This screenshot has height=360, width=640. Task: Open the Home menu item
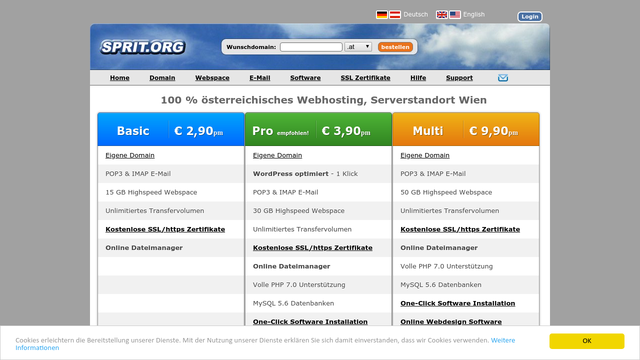tap(120, 78)
